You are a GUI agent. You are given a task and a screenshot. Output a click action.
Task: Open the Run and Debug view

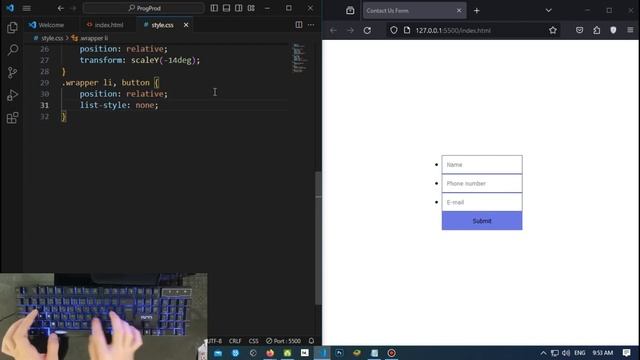12,95
